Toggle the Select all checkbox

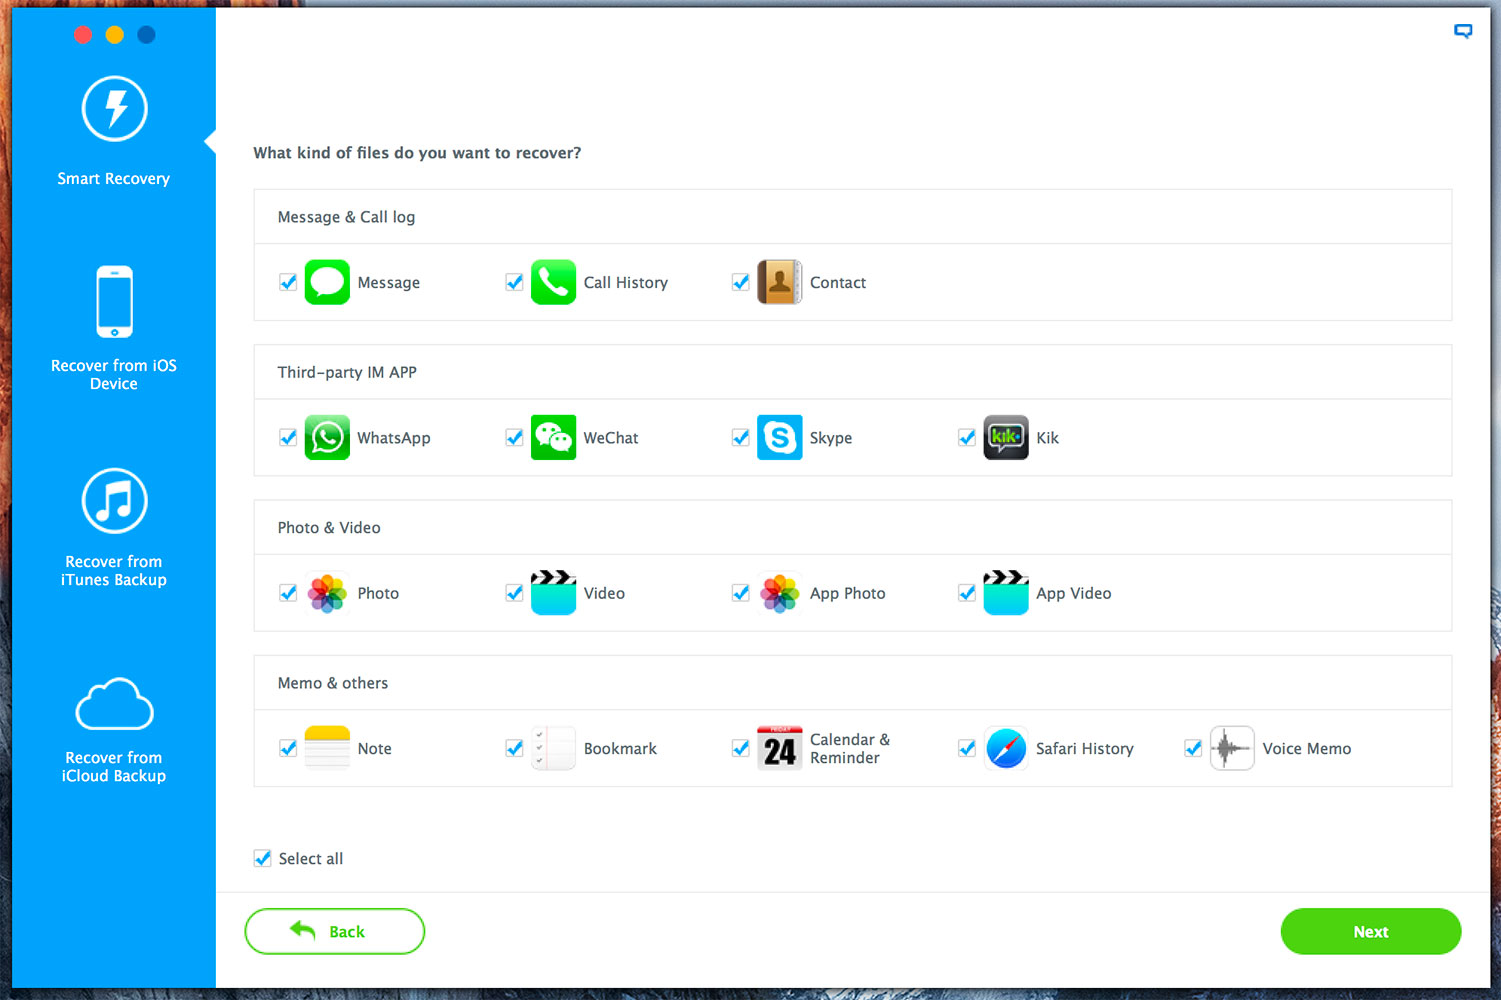click(x=262, y=858)
